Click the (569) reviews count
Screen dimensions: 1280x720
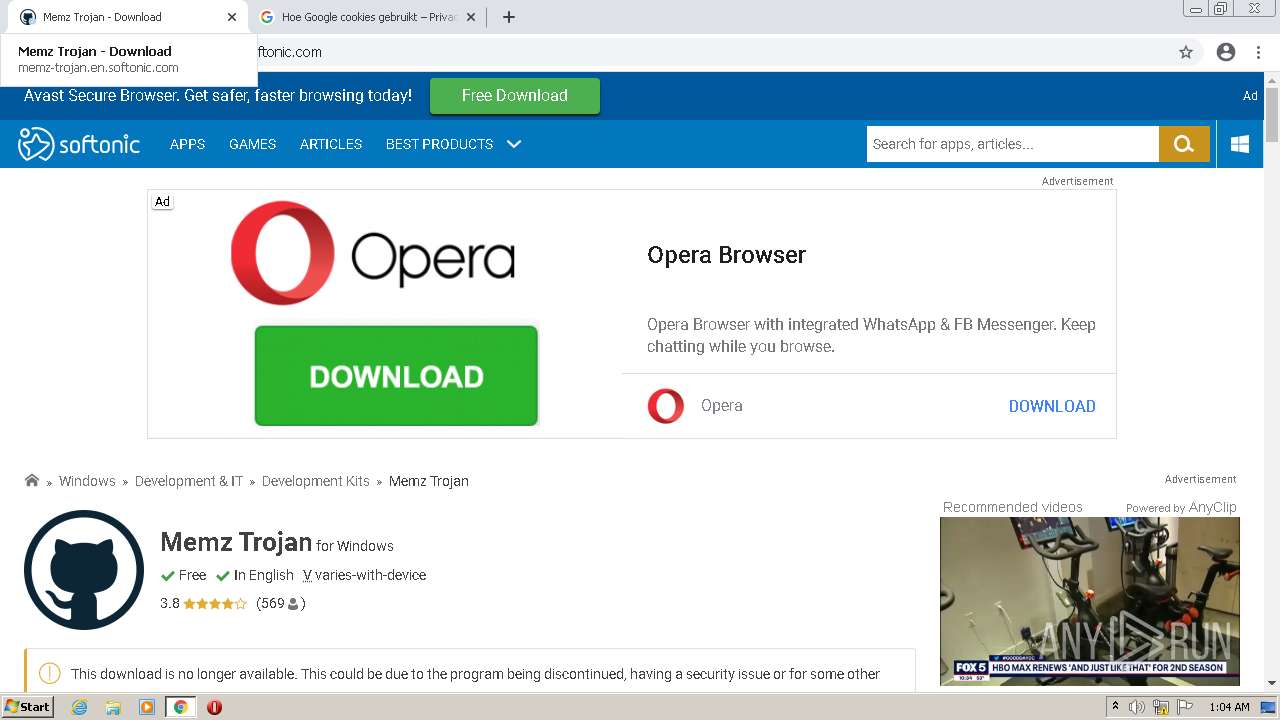tap(281, 604)
